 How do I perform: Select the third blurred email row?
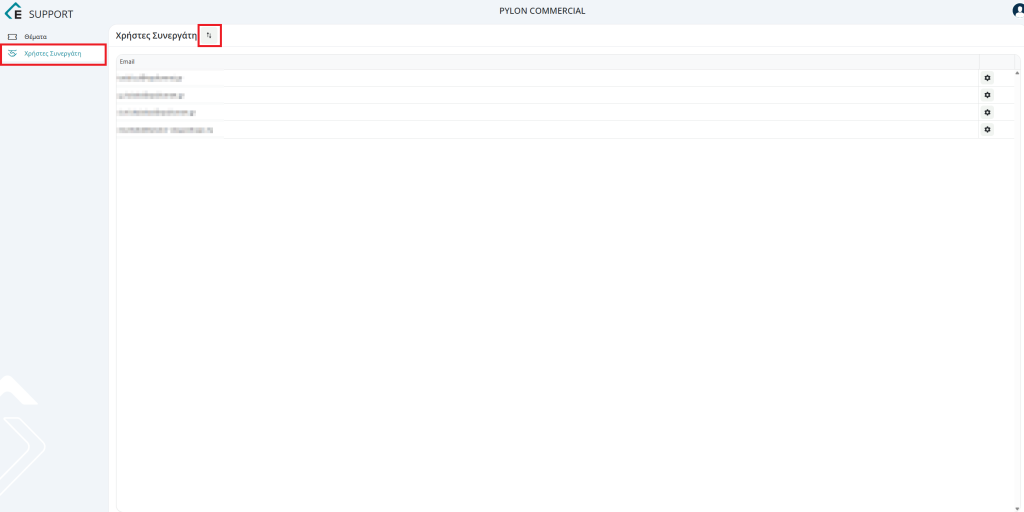pyautogui.click(x=156, y=112)
